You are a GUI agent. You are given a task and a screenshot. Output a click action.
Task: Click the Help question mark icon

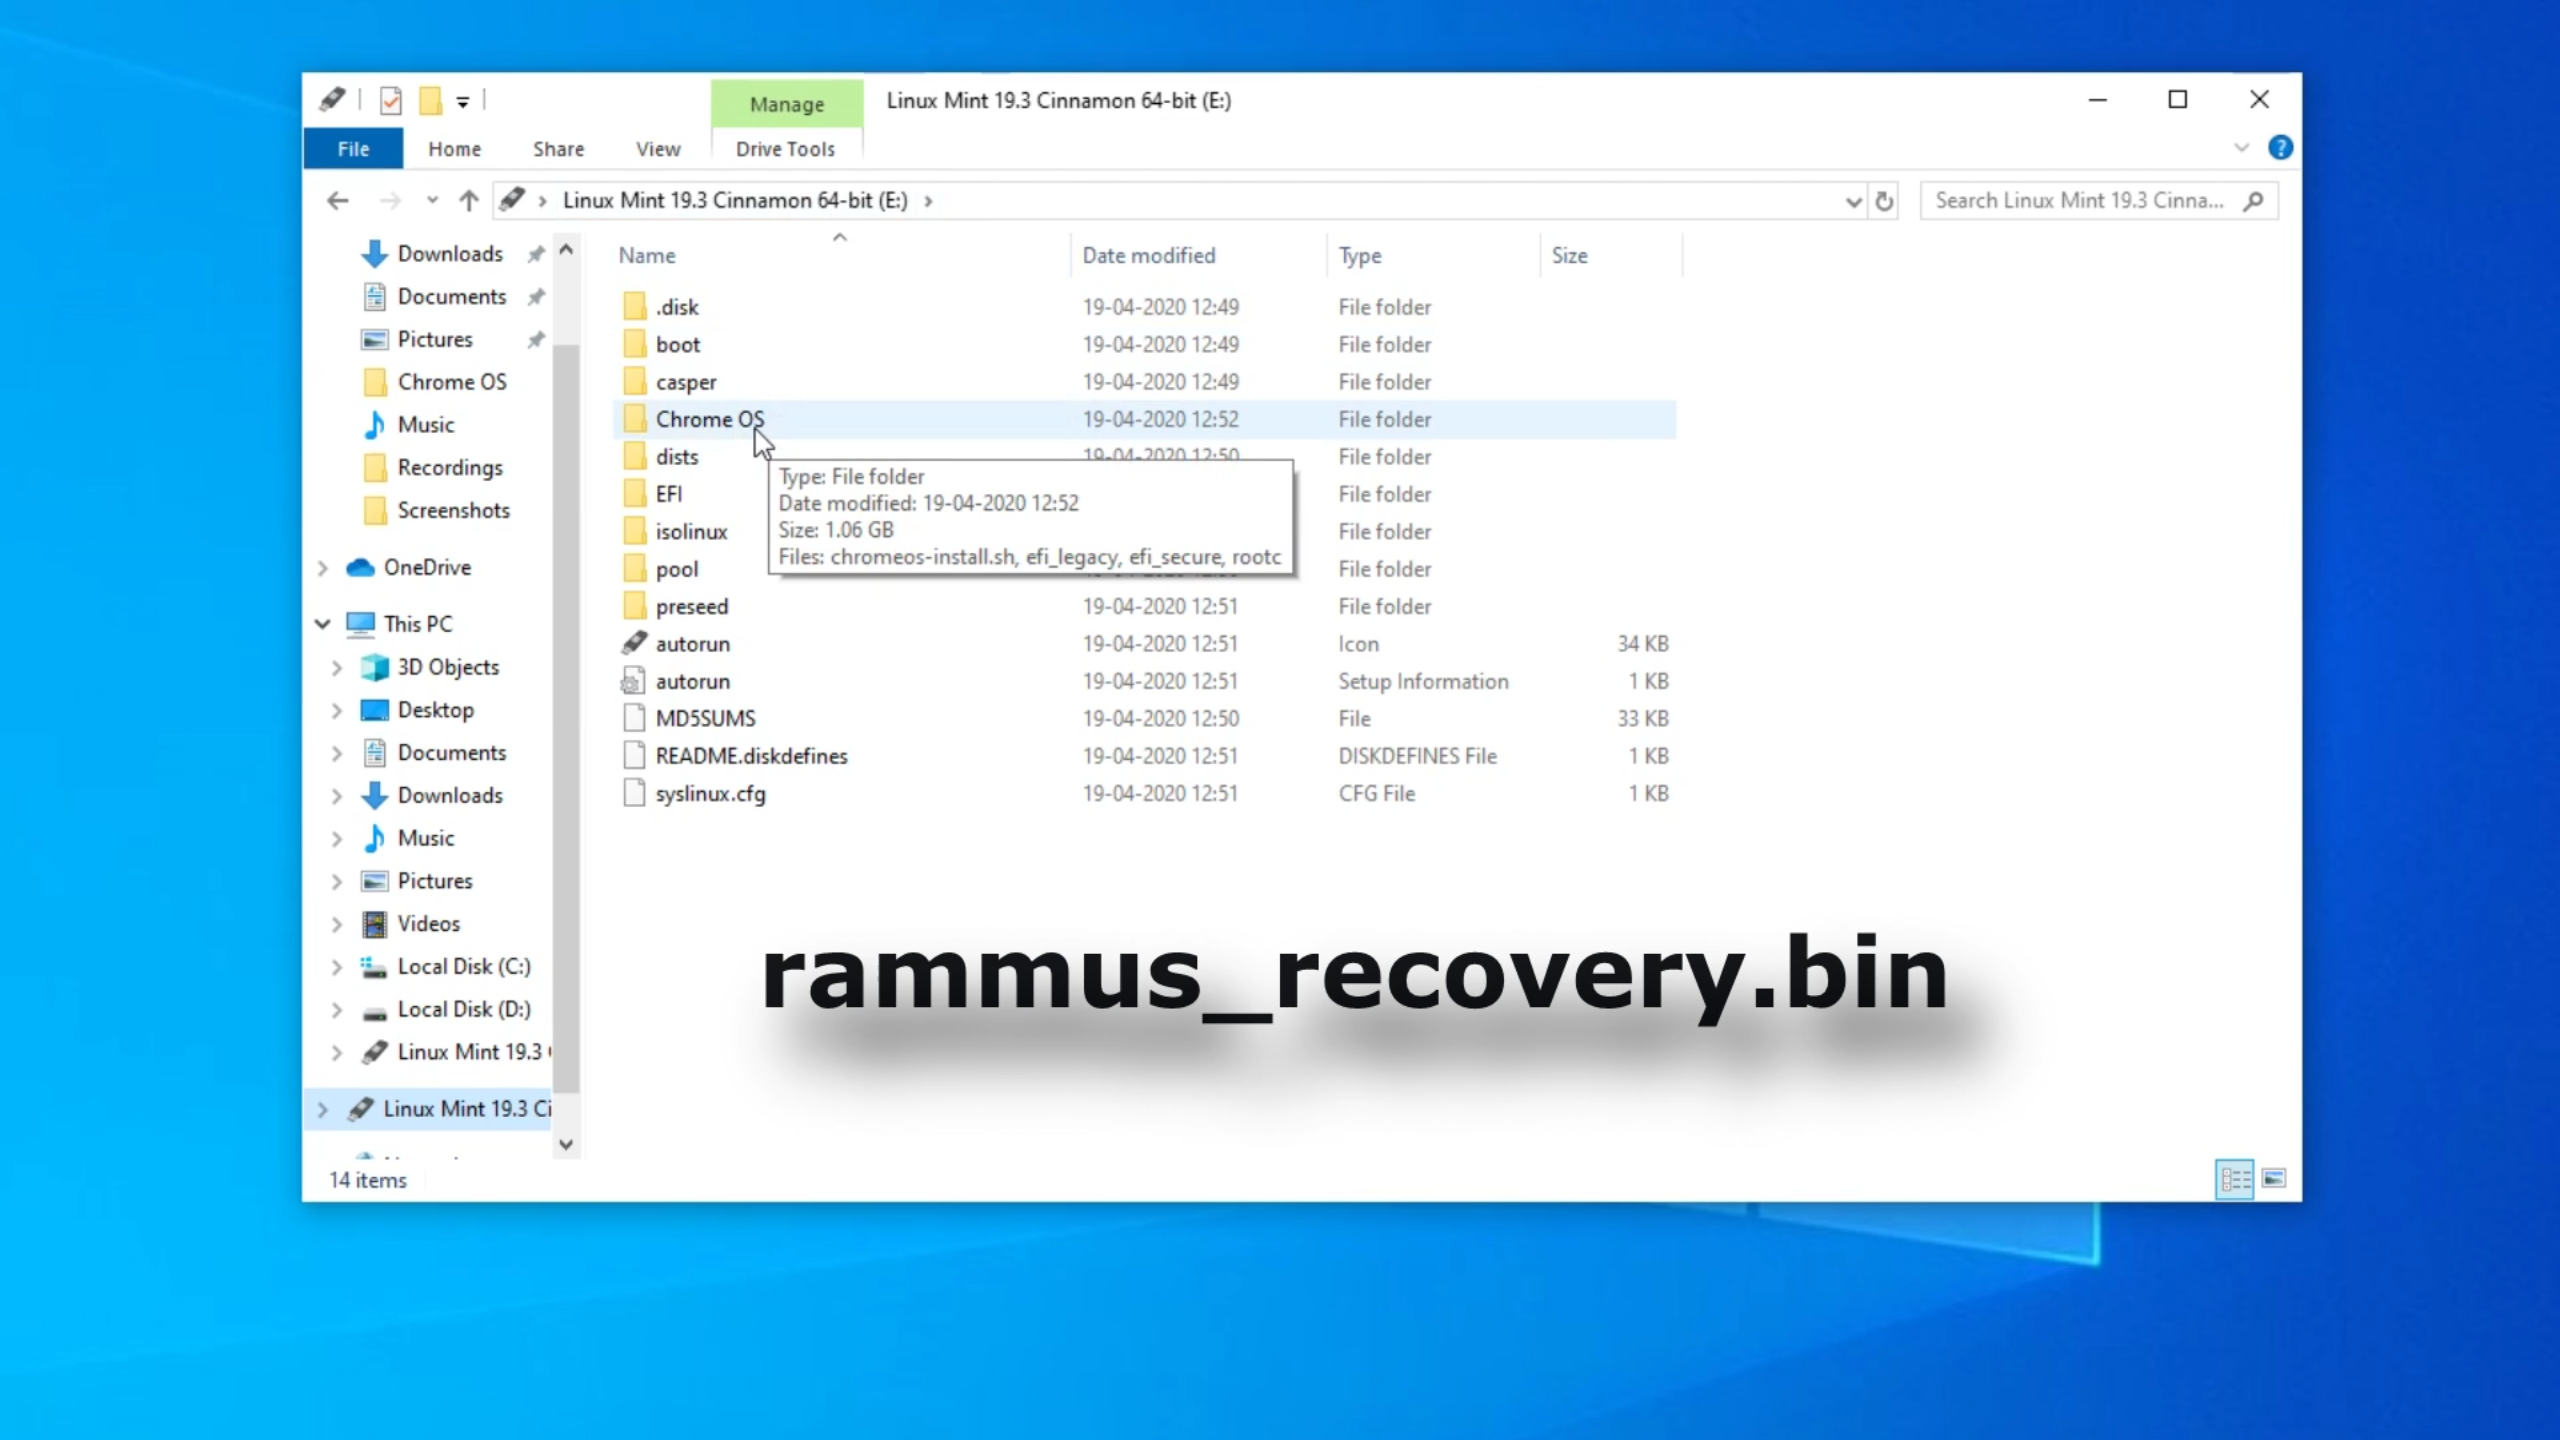[x=2280, y=148]
